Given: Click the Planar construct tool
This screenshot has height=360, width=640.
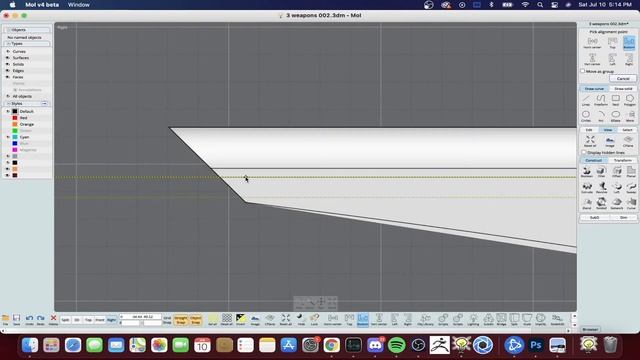Looking at the screenshot, I should pyautogui.click(x=631, y=172).
